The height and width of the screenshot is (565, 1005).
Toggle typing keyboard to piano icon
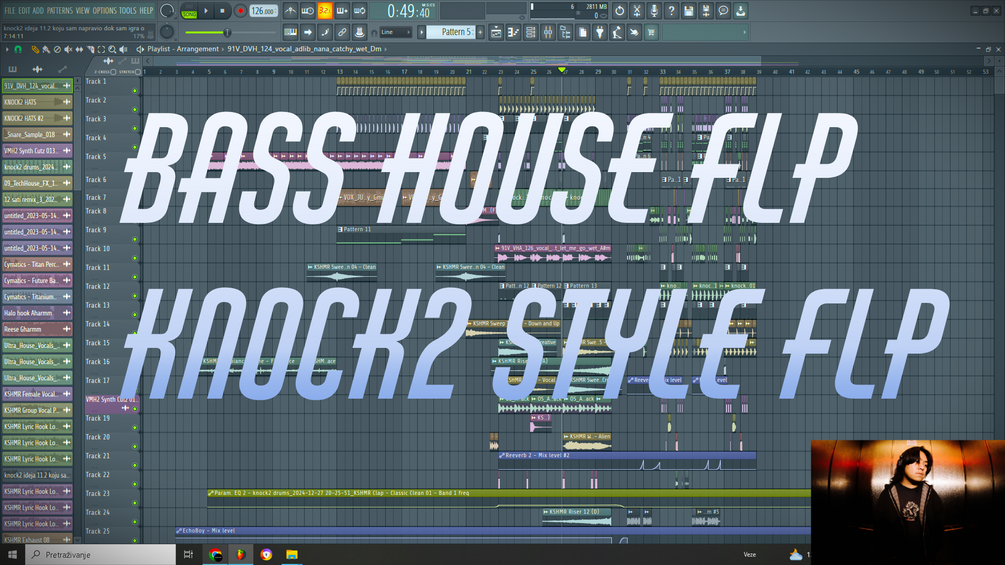[290, 32]
